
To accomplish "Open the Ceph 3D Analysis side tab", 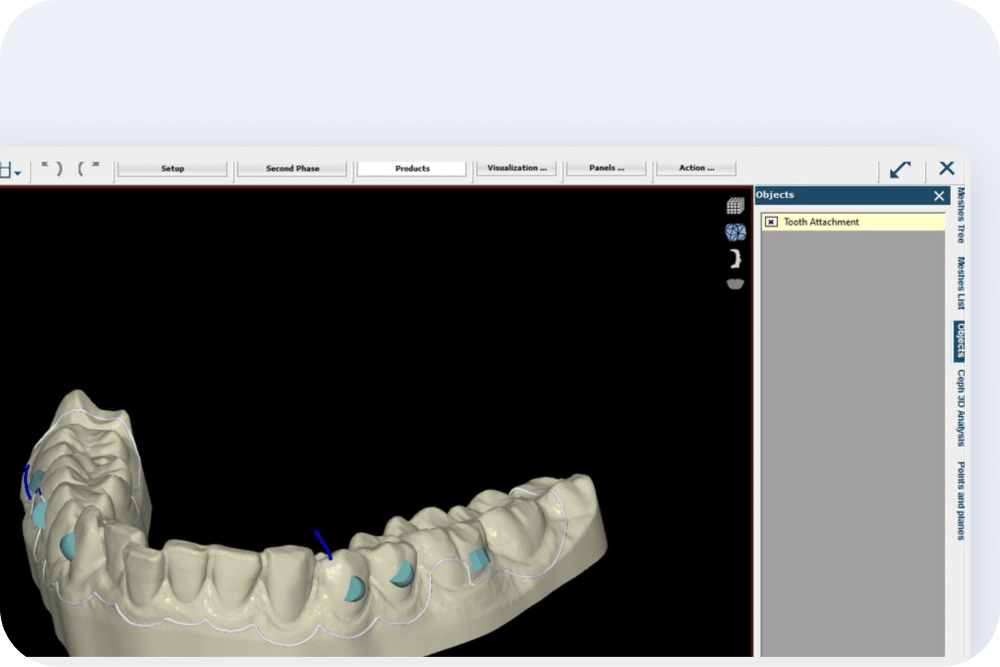I will [960, 407].
